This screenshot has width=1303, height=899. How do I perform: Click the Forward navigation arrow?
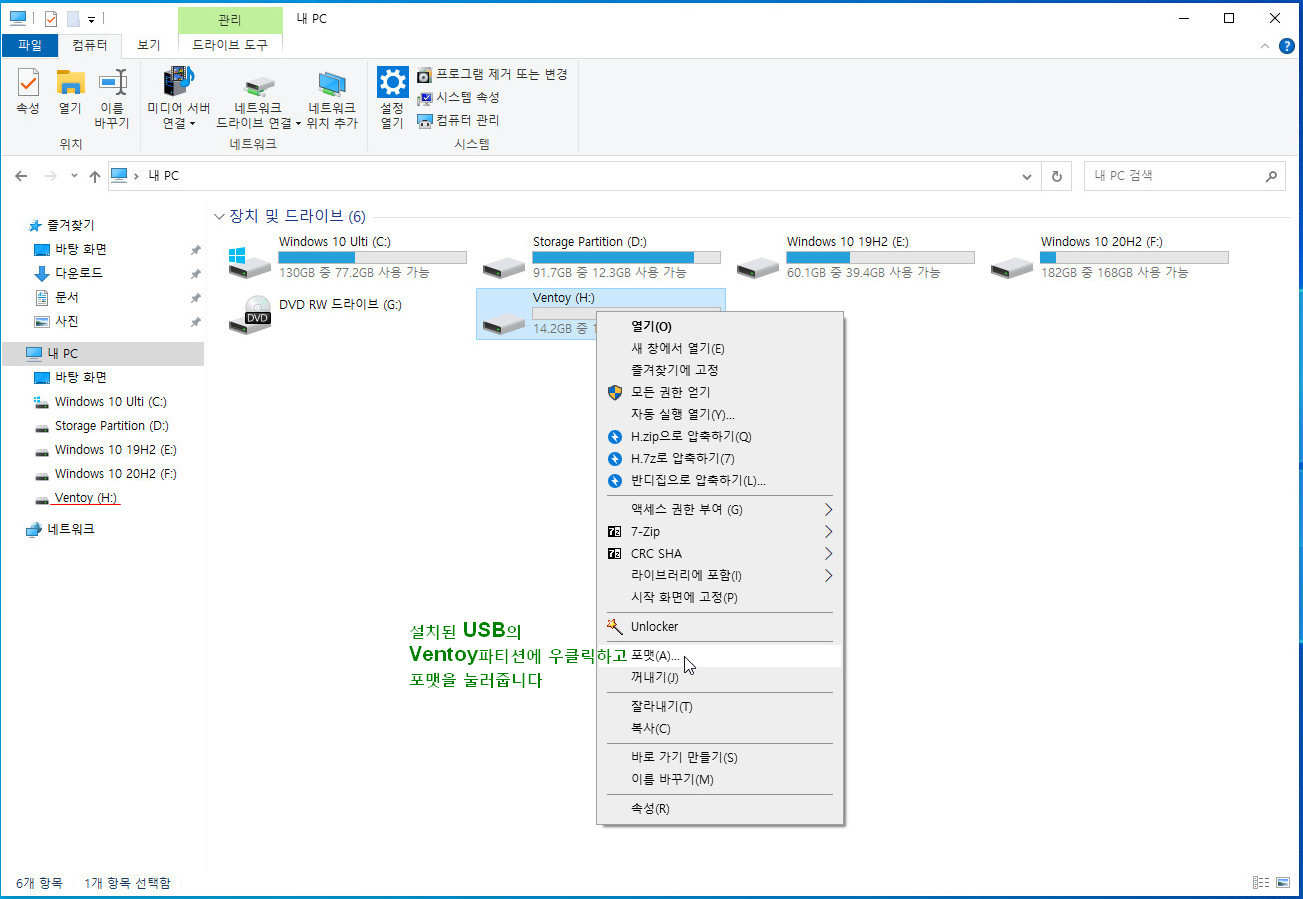[x=50, y=176]
